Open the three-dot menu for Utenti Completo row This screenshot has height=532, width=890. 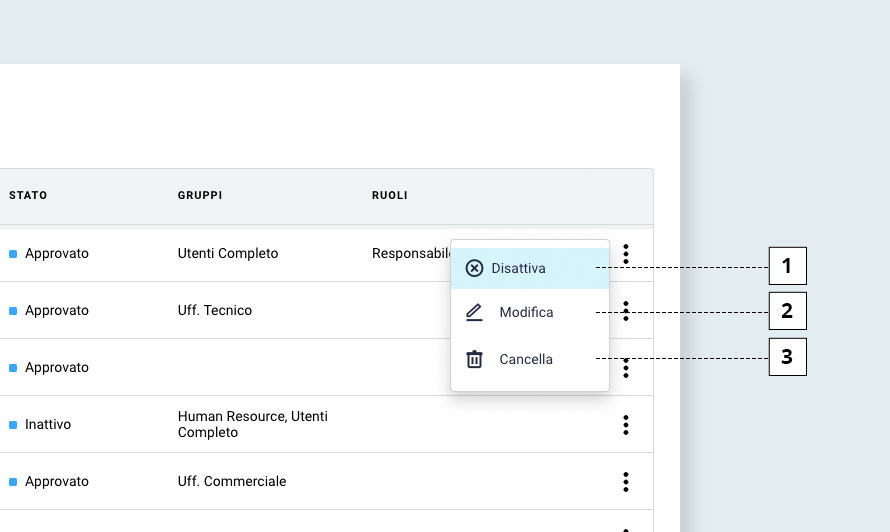point(626,253)
